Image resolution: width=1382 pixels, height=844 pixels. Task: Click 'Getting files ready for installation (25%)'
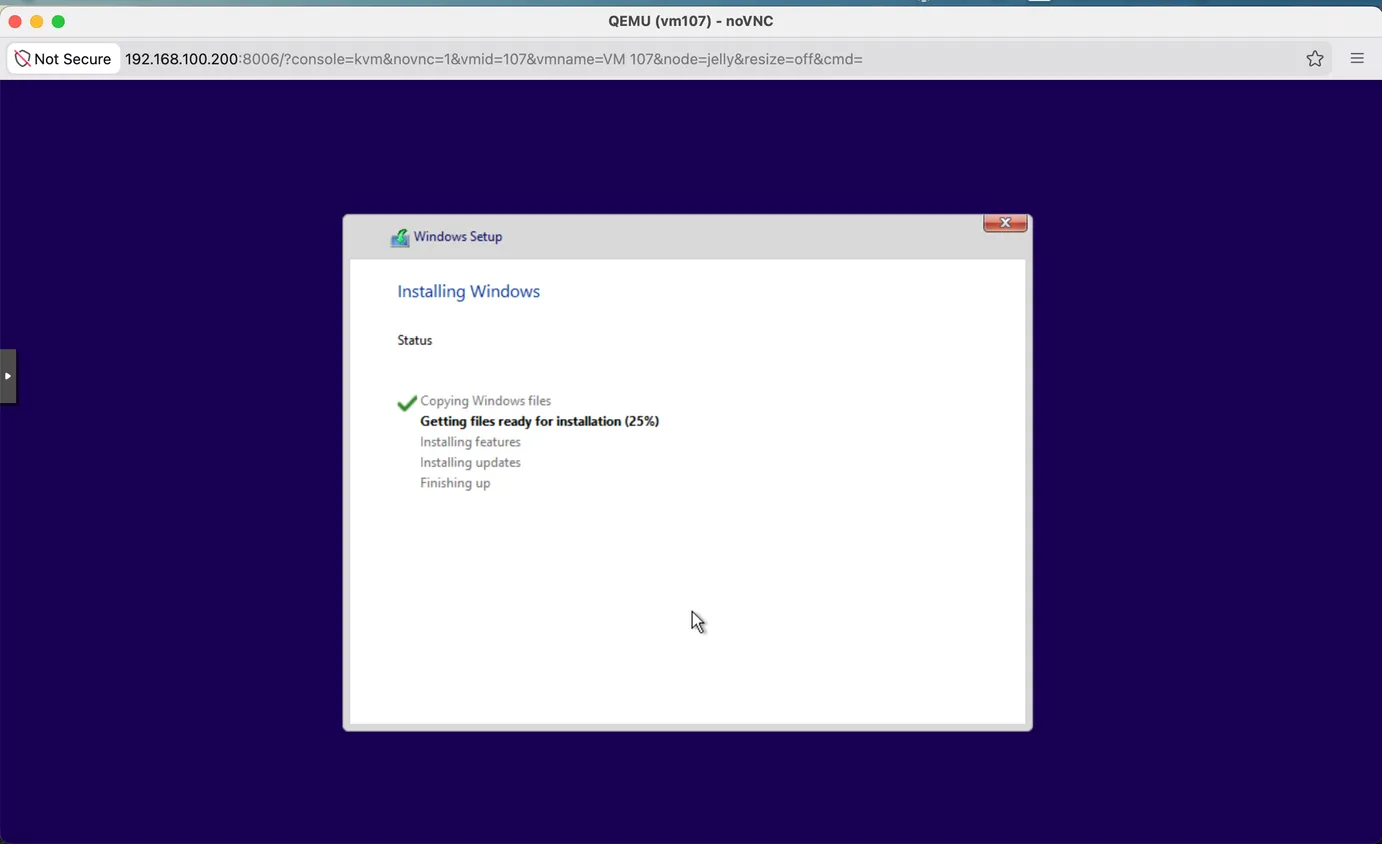pos(539,421)
